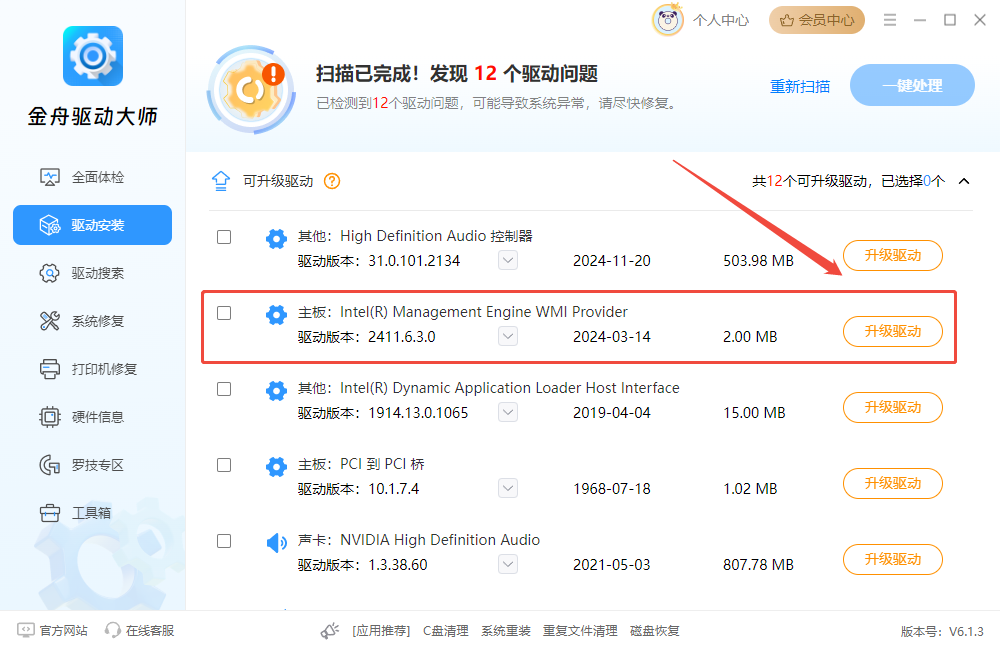Click the 硬件信息 chip icon
This screenshot has height=650, width=1000.
50,417
